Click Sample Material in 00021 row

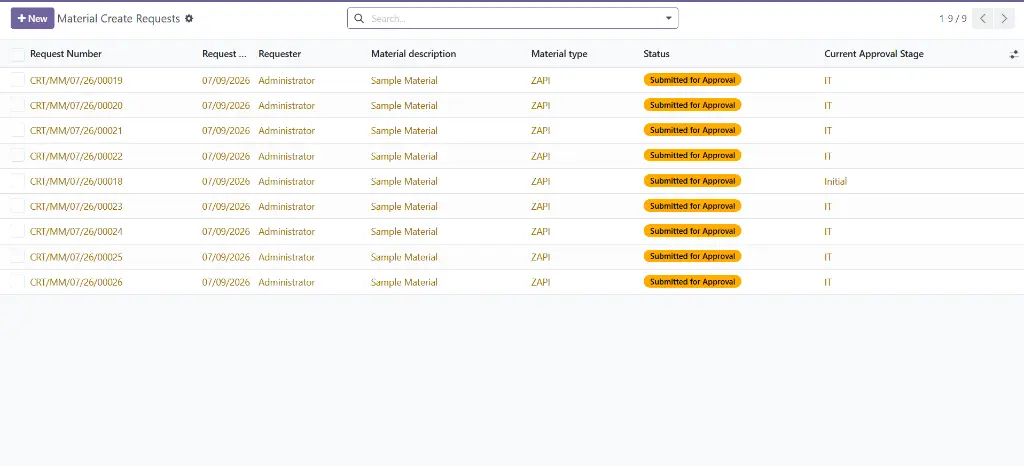tap(404, 131)
